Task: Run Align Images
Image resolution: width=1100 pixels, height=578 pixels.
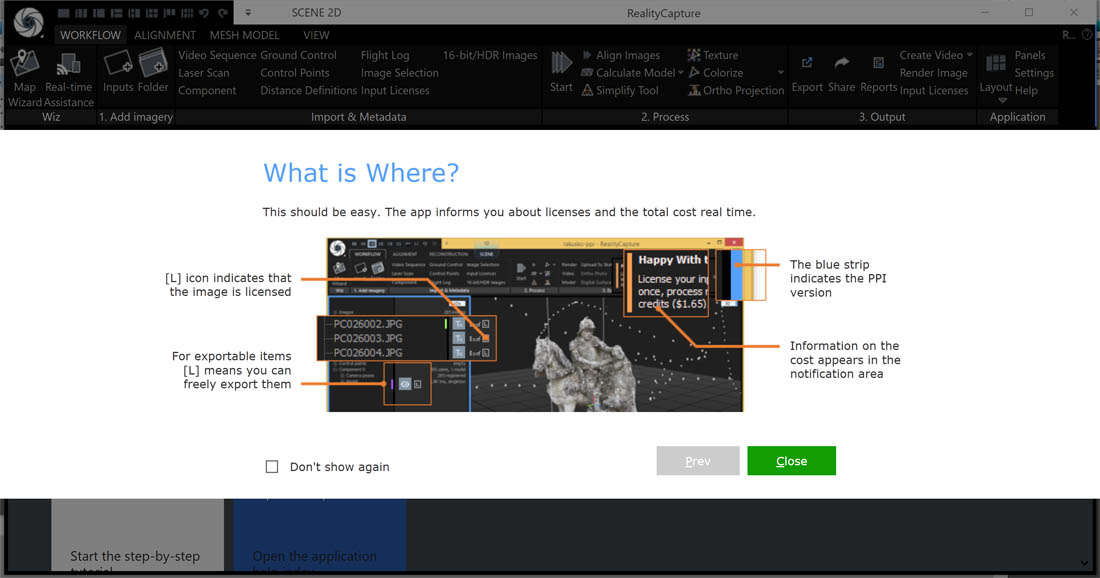Action: 621,55
